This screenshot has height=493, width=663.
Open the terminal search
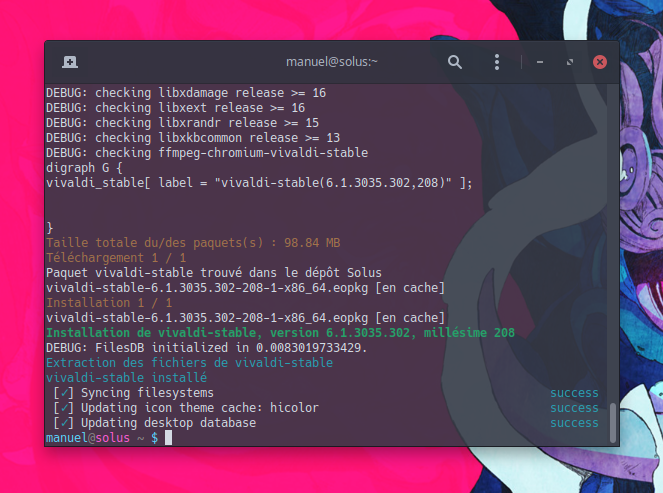coord(455,62)
